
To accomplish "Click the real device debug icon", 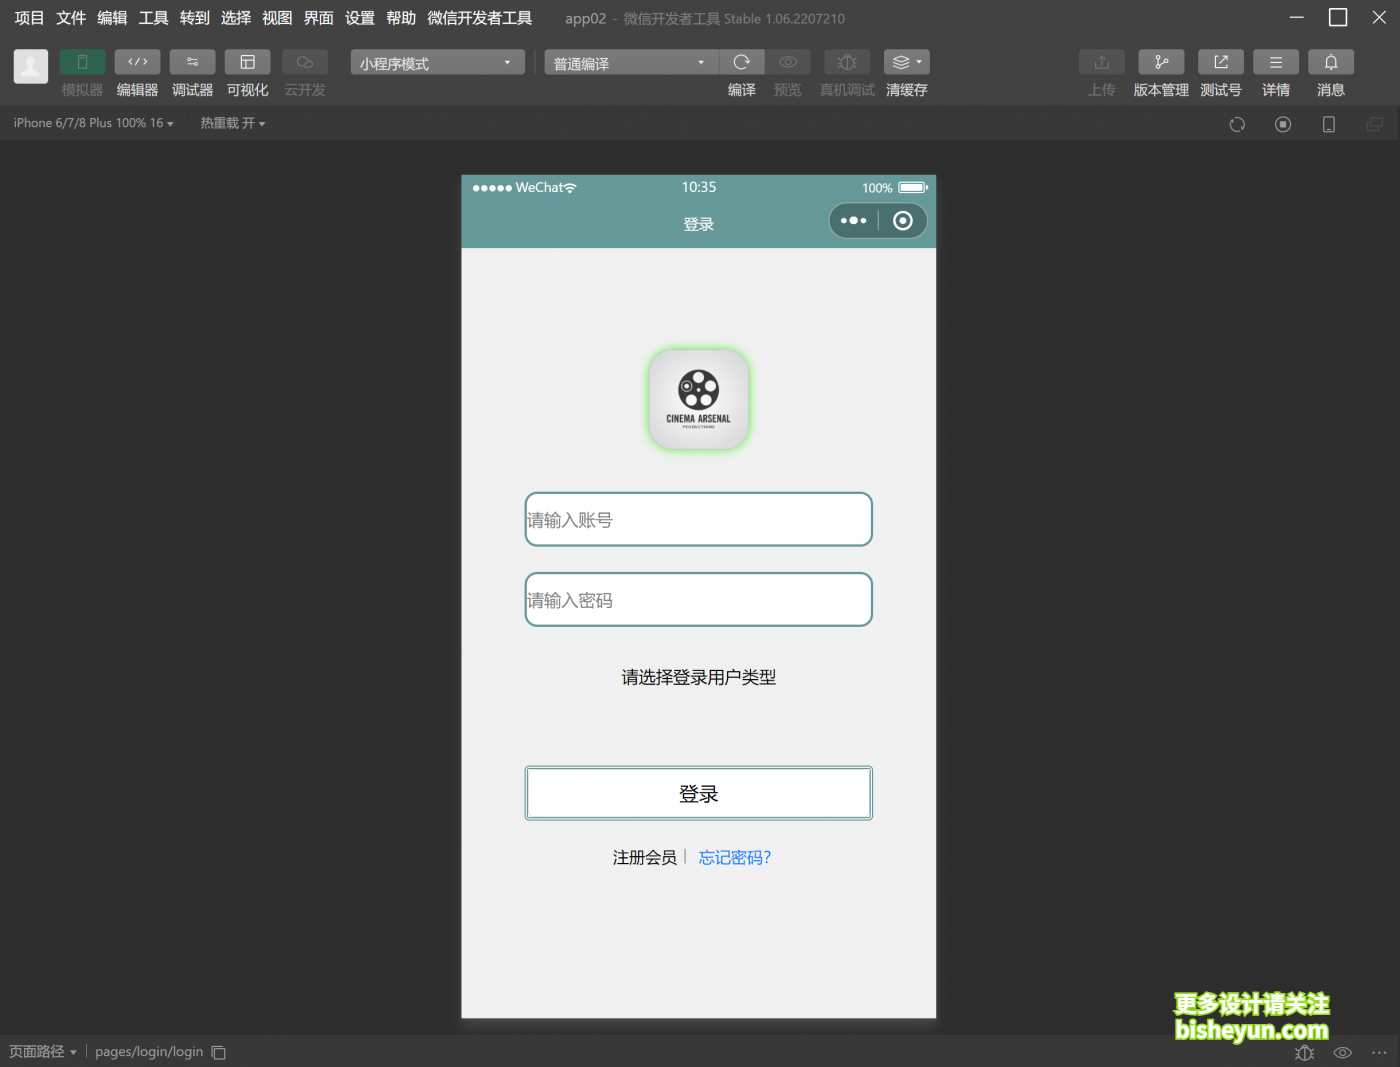I will point(847,62).
